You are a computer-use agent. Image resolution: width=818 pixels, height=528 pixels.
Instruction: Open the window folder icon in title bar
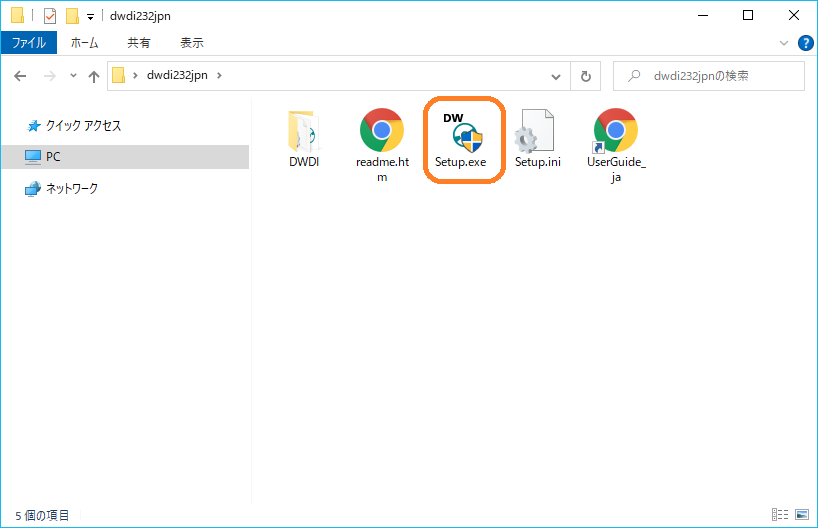(17, 16)
